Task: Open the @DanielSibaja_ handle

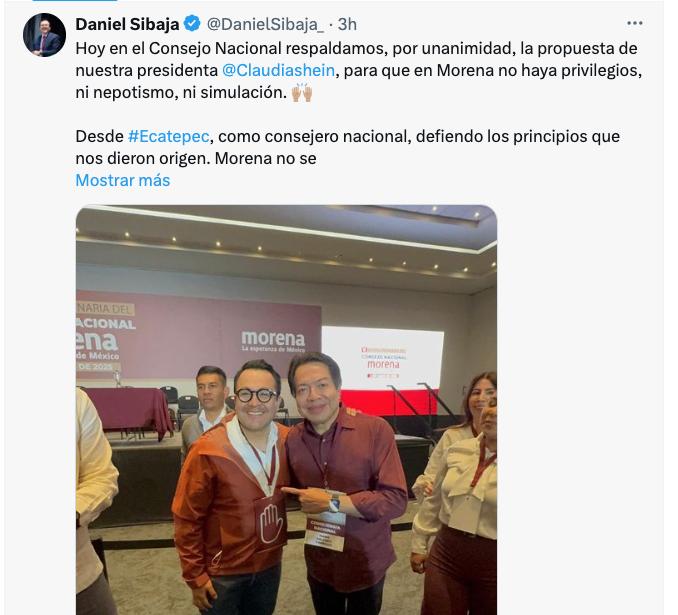Action: [265, 25]
